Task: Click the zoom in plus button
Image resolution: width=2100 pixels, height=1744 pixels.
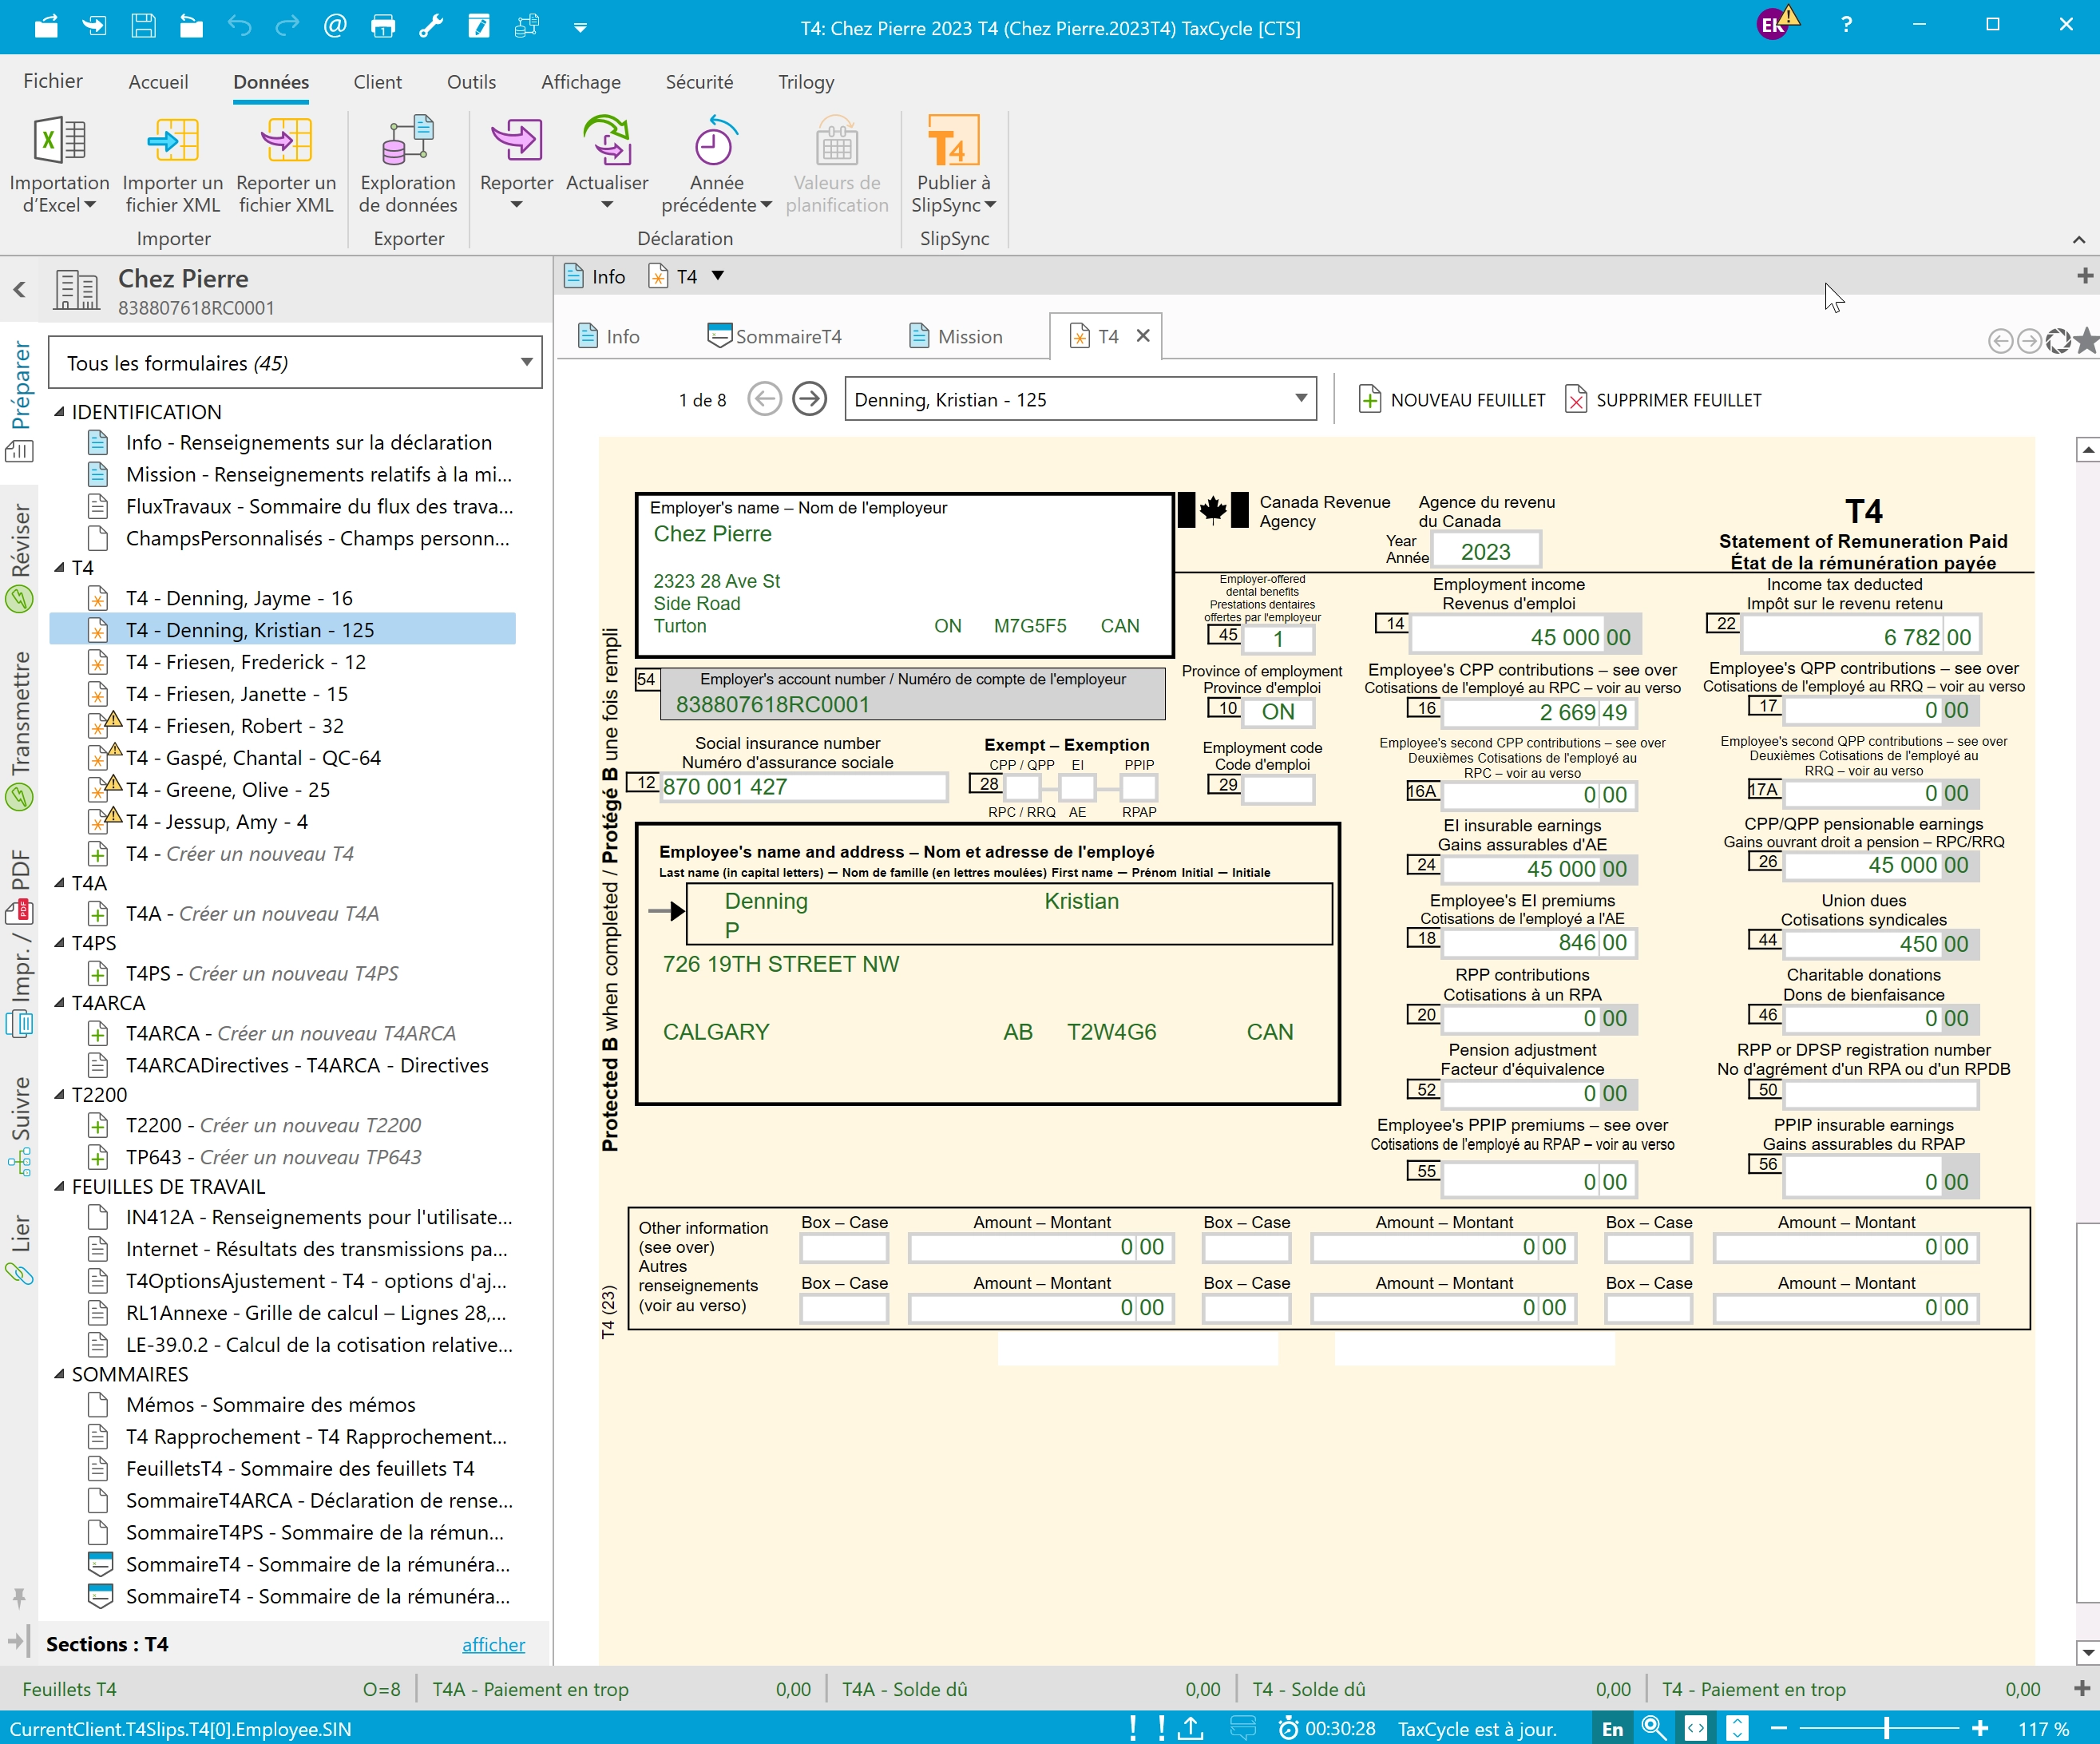Action: click(x=1980, y=1728)
